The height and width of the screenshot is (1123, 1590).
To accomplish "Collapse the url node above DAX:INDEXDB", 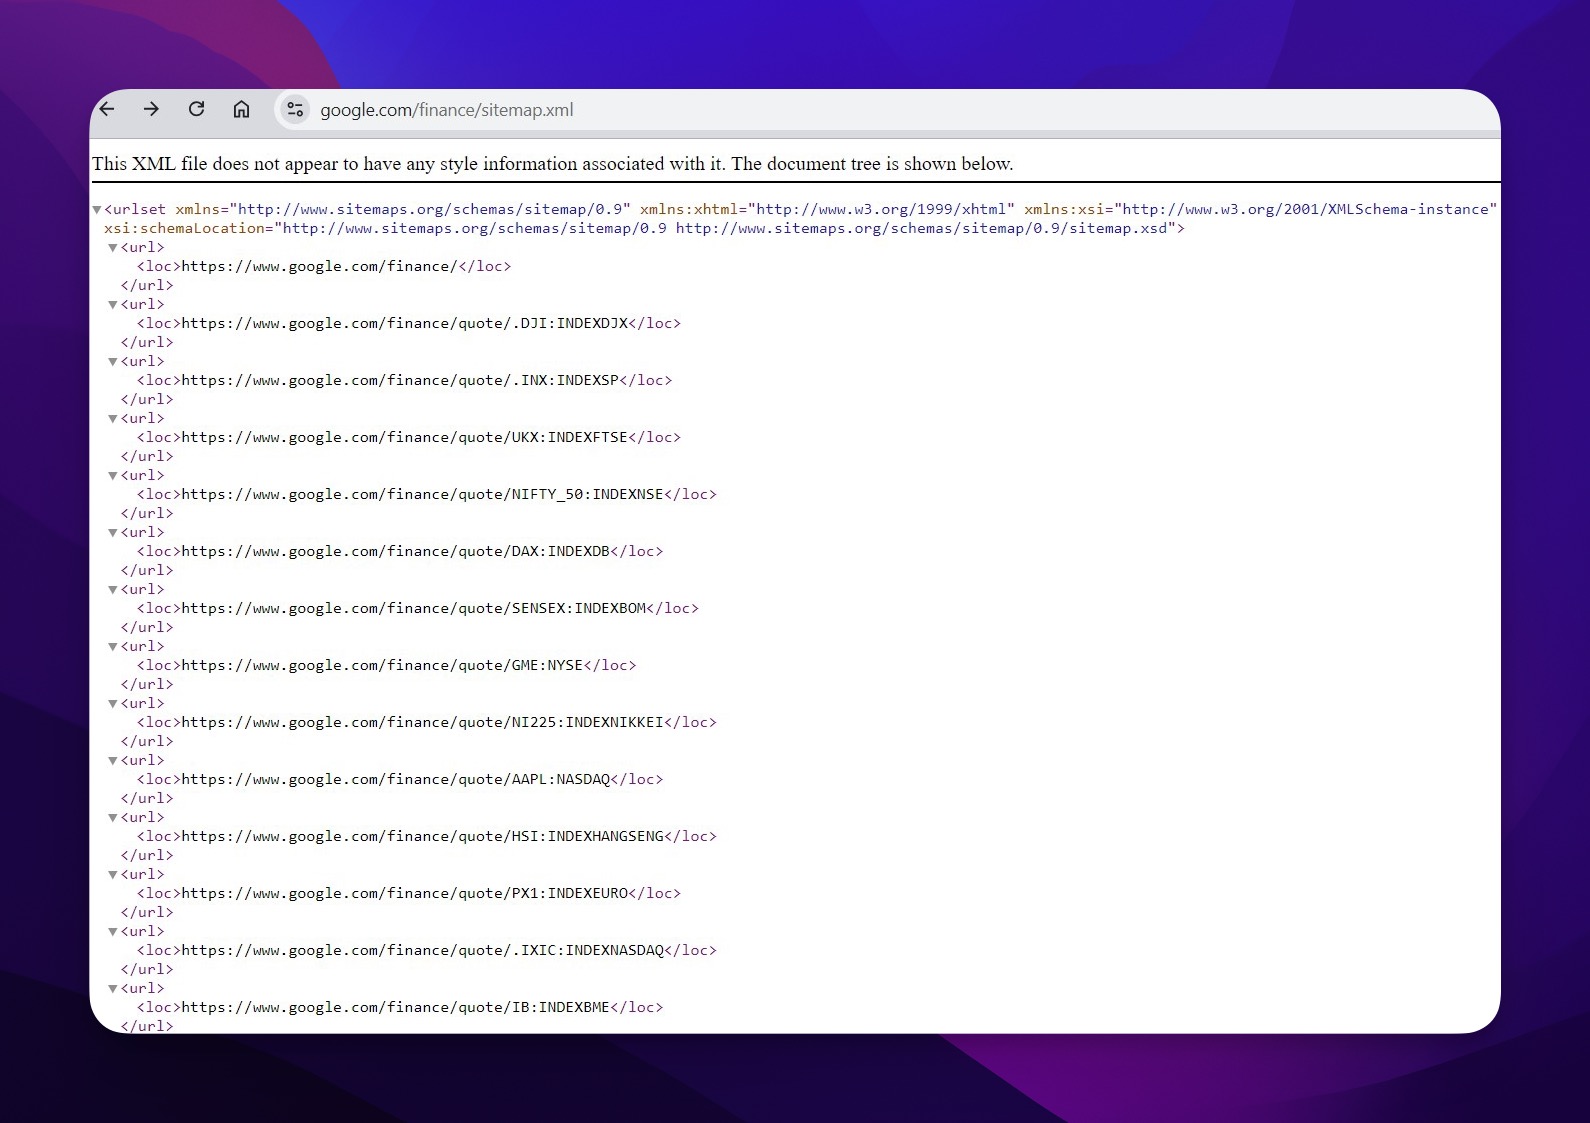I will [x=113, y=533].
